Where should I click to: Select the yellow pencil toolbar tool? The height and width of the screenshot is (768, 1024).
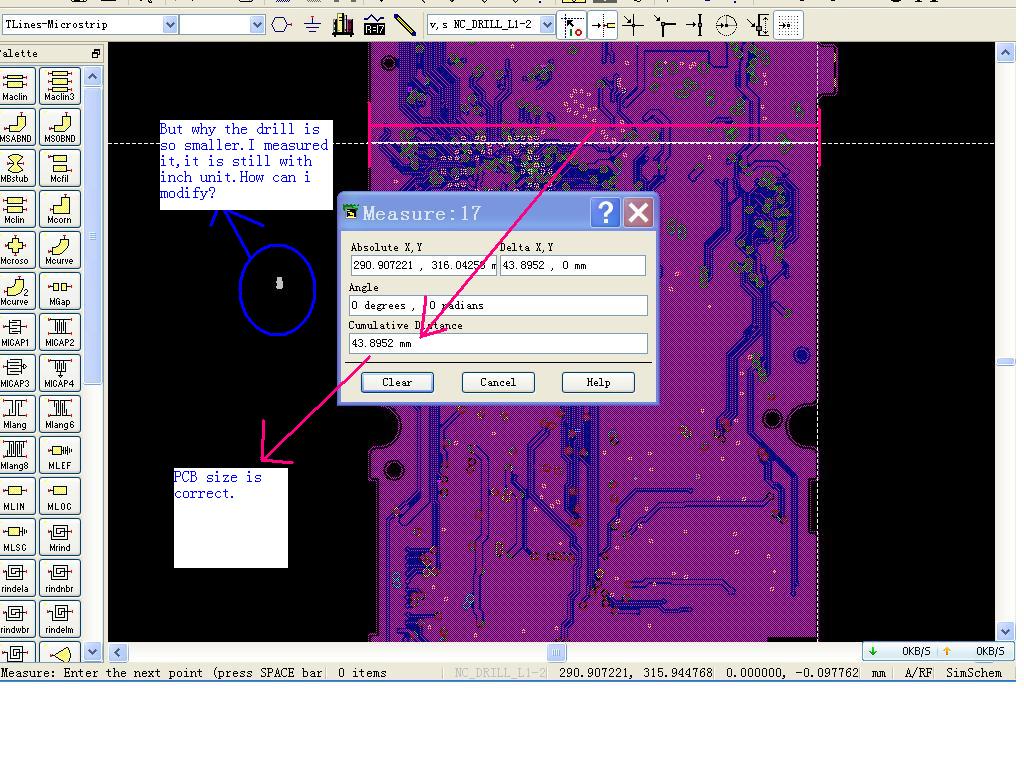click(x=405, y=25)
